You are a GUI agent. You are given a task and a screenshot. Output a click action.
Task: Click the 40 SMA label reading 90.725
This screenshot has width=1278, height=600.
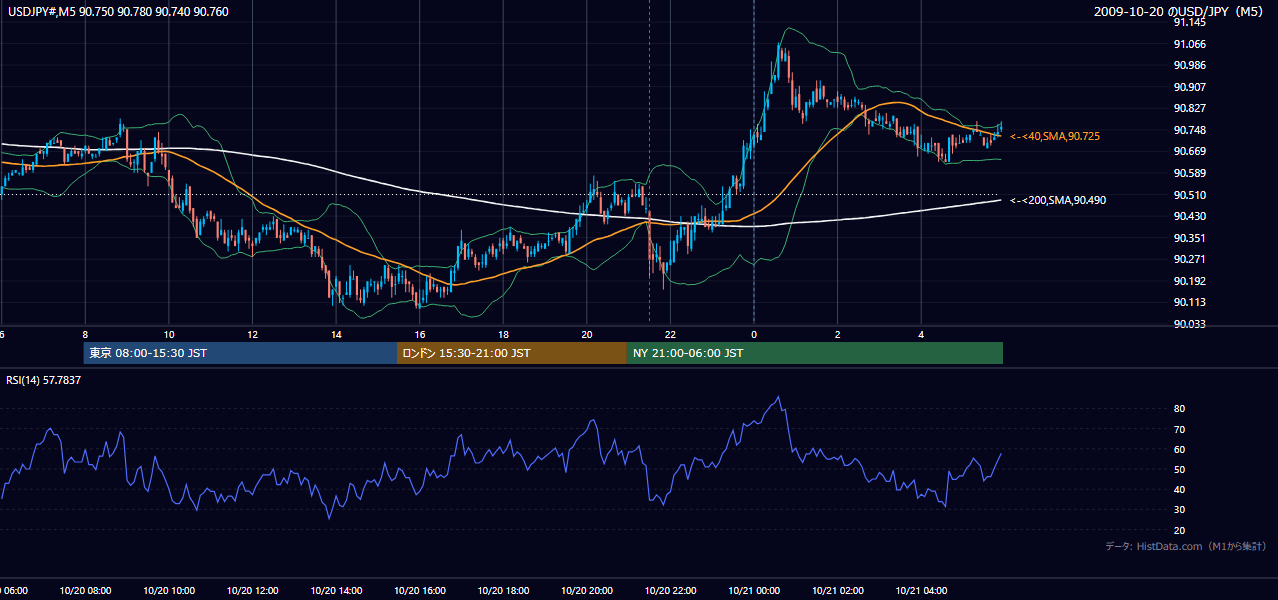1055,136
